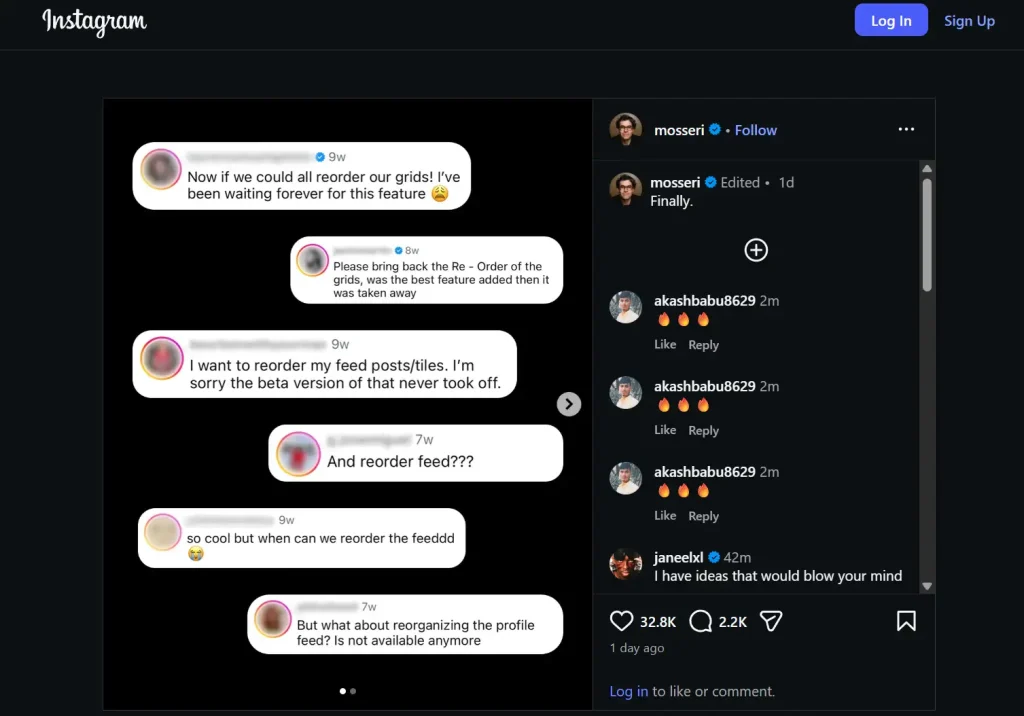Open the three-dot more options menu
This screenshot has height=716, width=1024.
906,129
